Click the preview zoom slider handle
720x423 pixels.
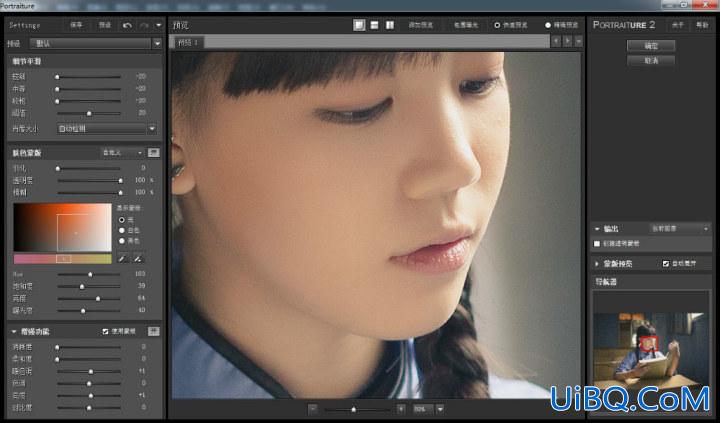point(354,409)
